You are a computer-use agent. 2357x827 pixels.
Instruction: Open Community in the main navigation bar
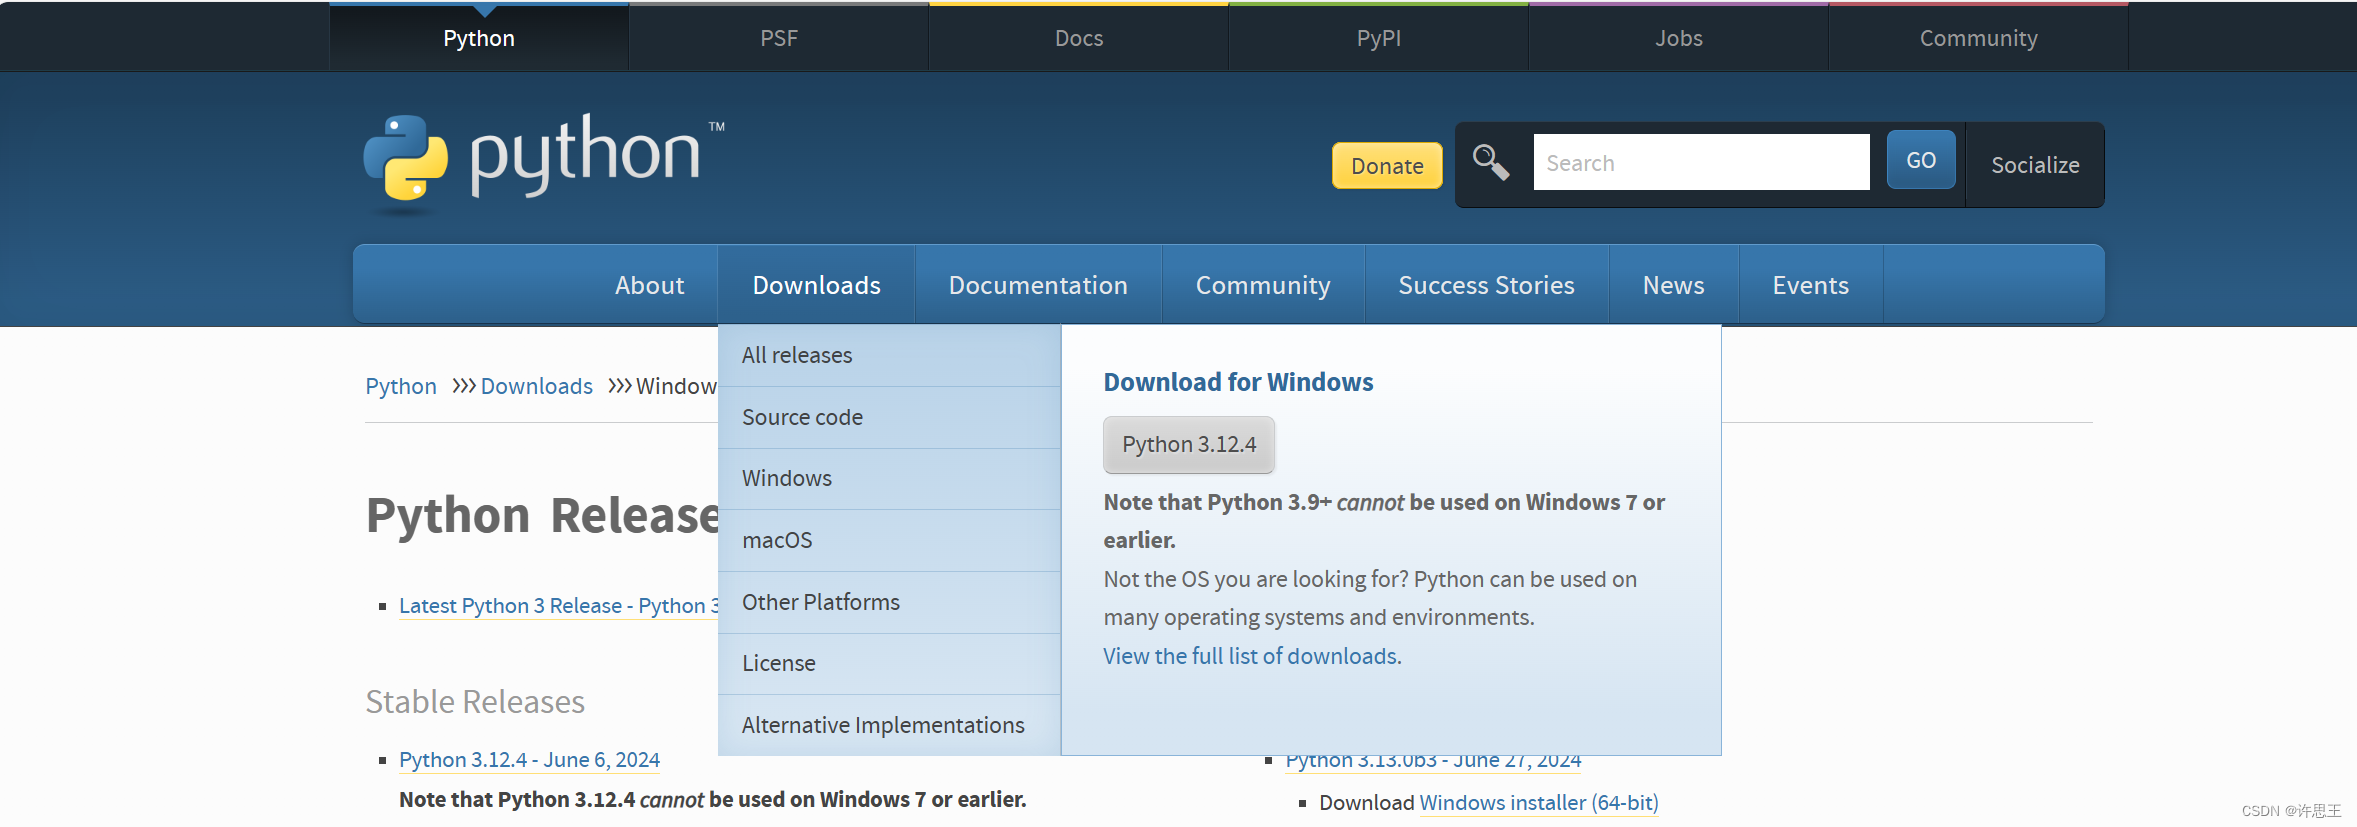pyautogui.click(x=1263, y=285)
